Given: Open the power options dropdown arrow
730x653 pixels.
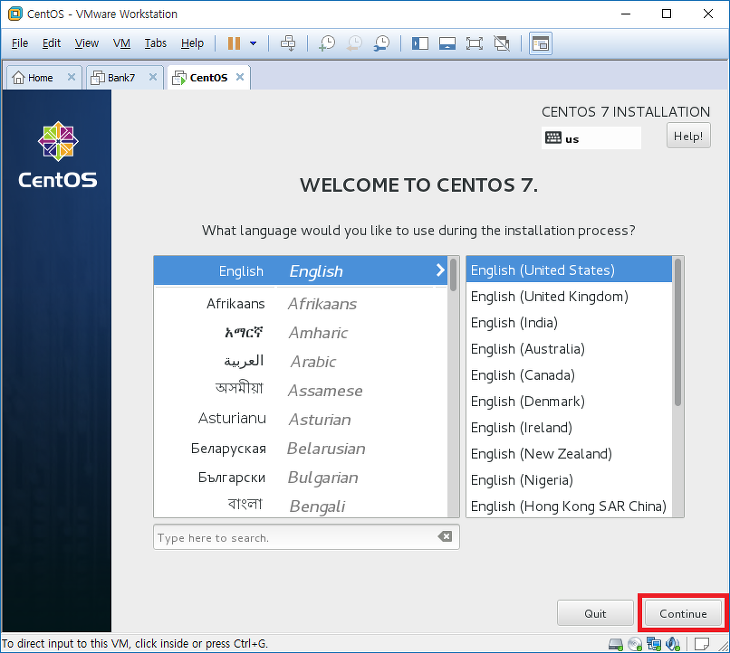Looking at the screenshot, I should 253,43.
